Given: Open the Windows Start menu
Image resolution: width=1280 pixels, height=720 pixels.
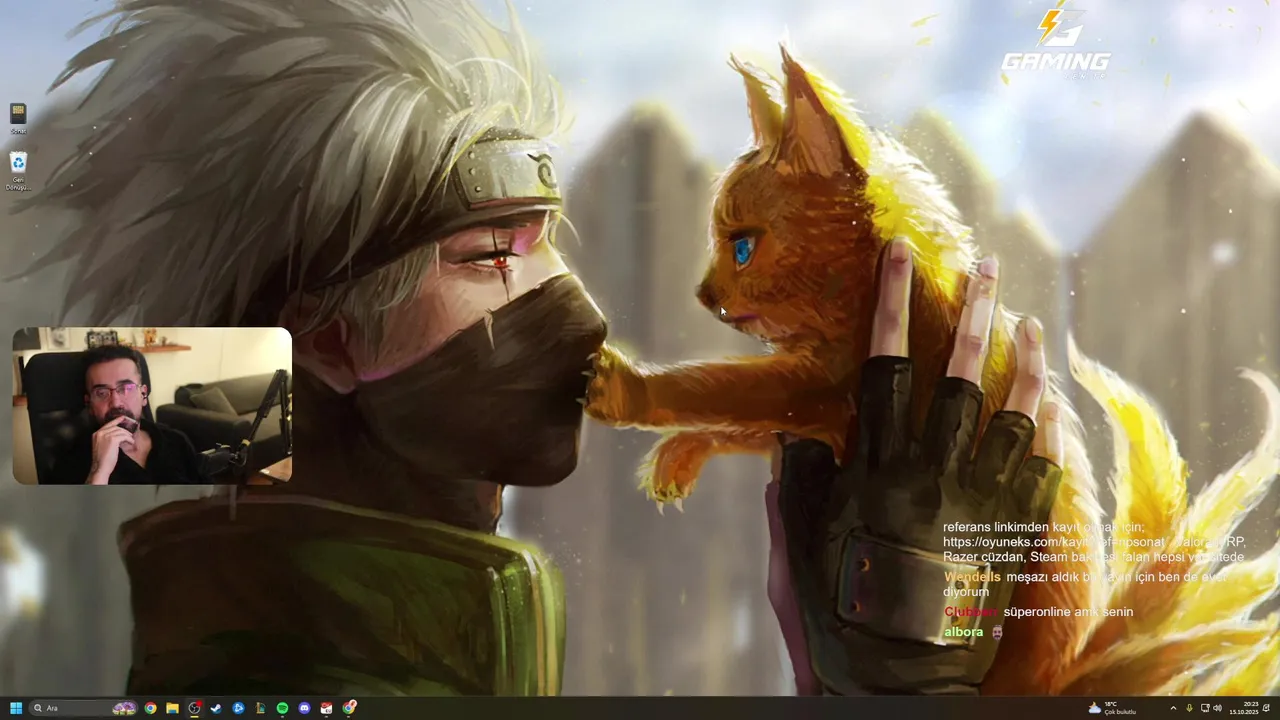Looking at the screenshot, I should pos(16,708).
